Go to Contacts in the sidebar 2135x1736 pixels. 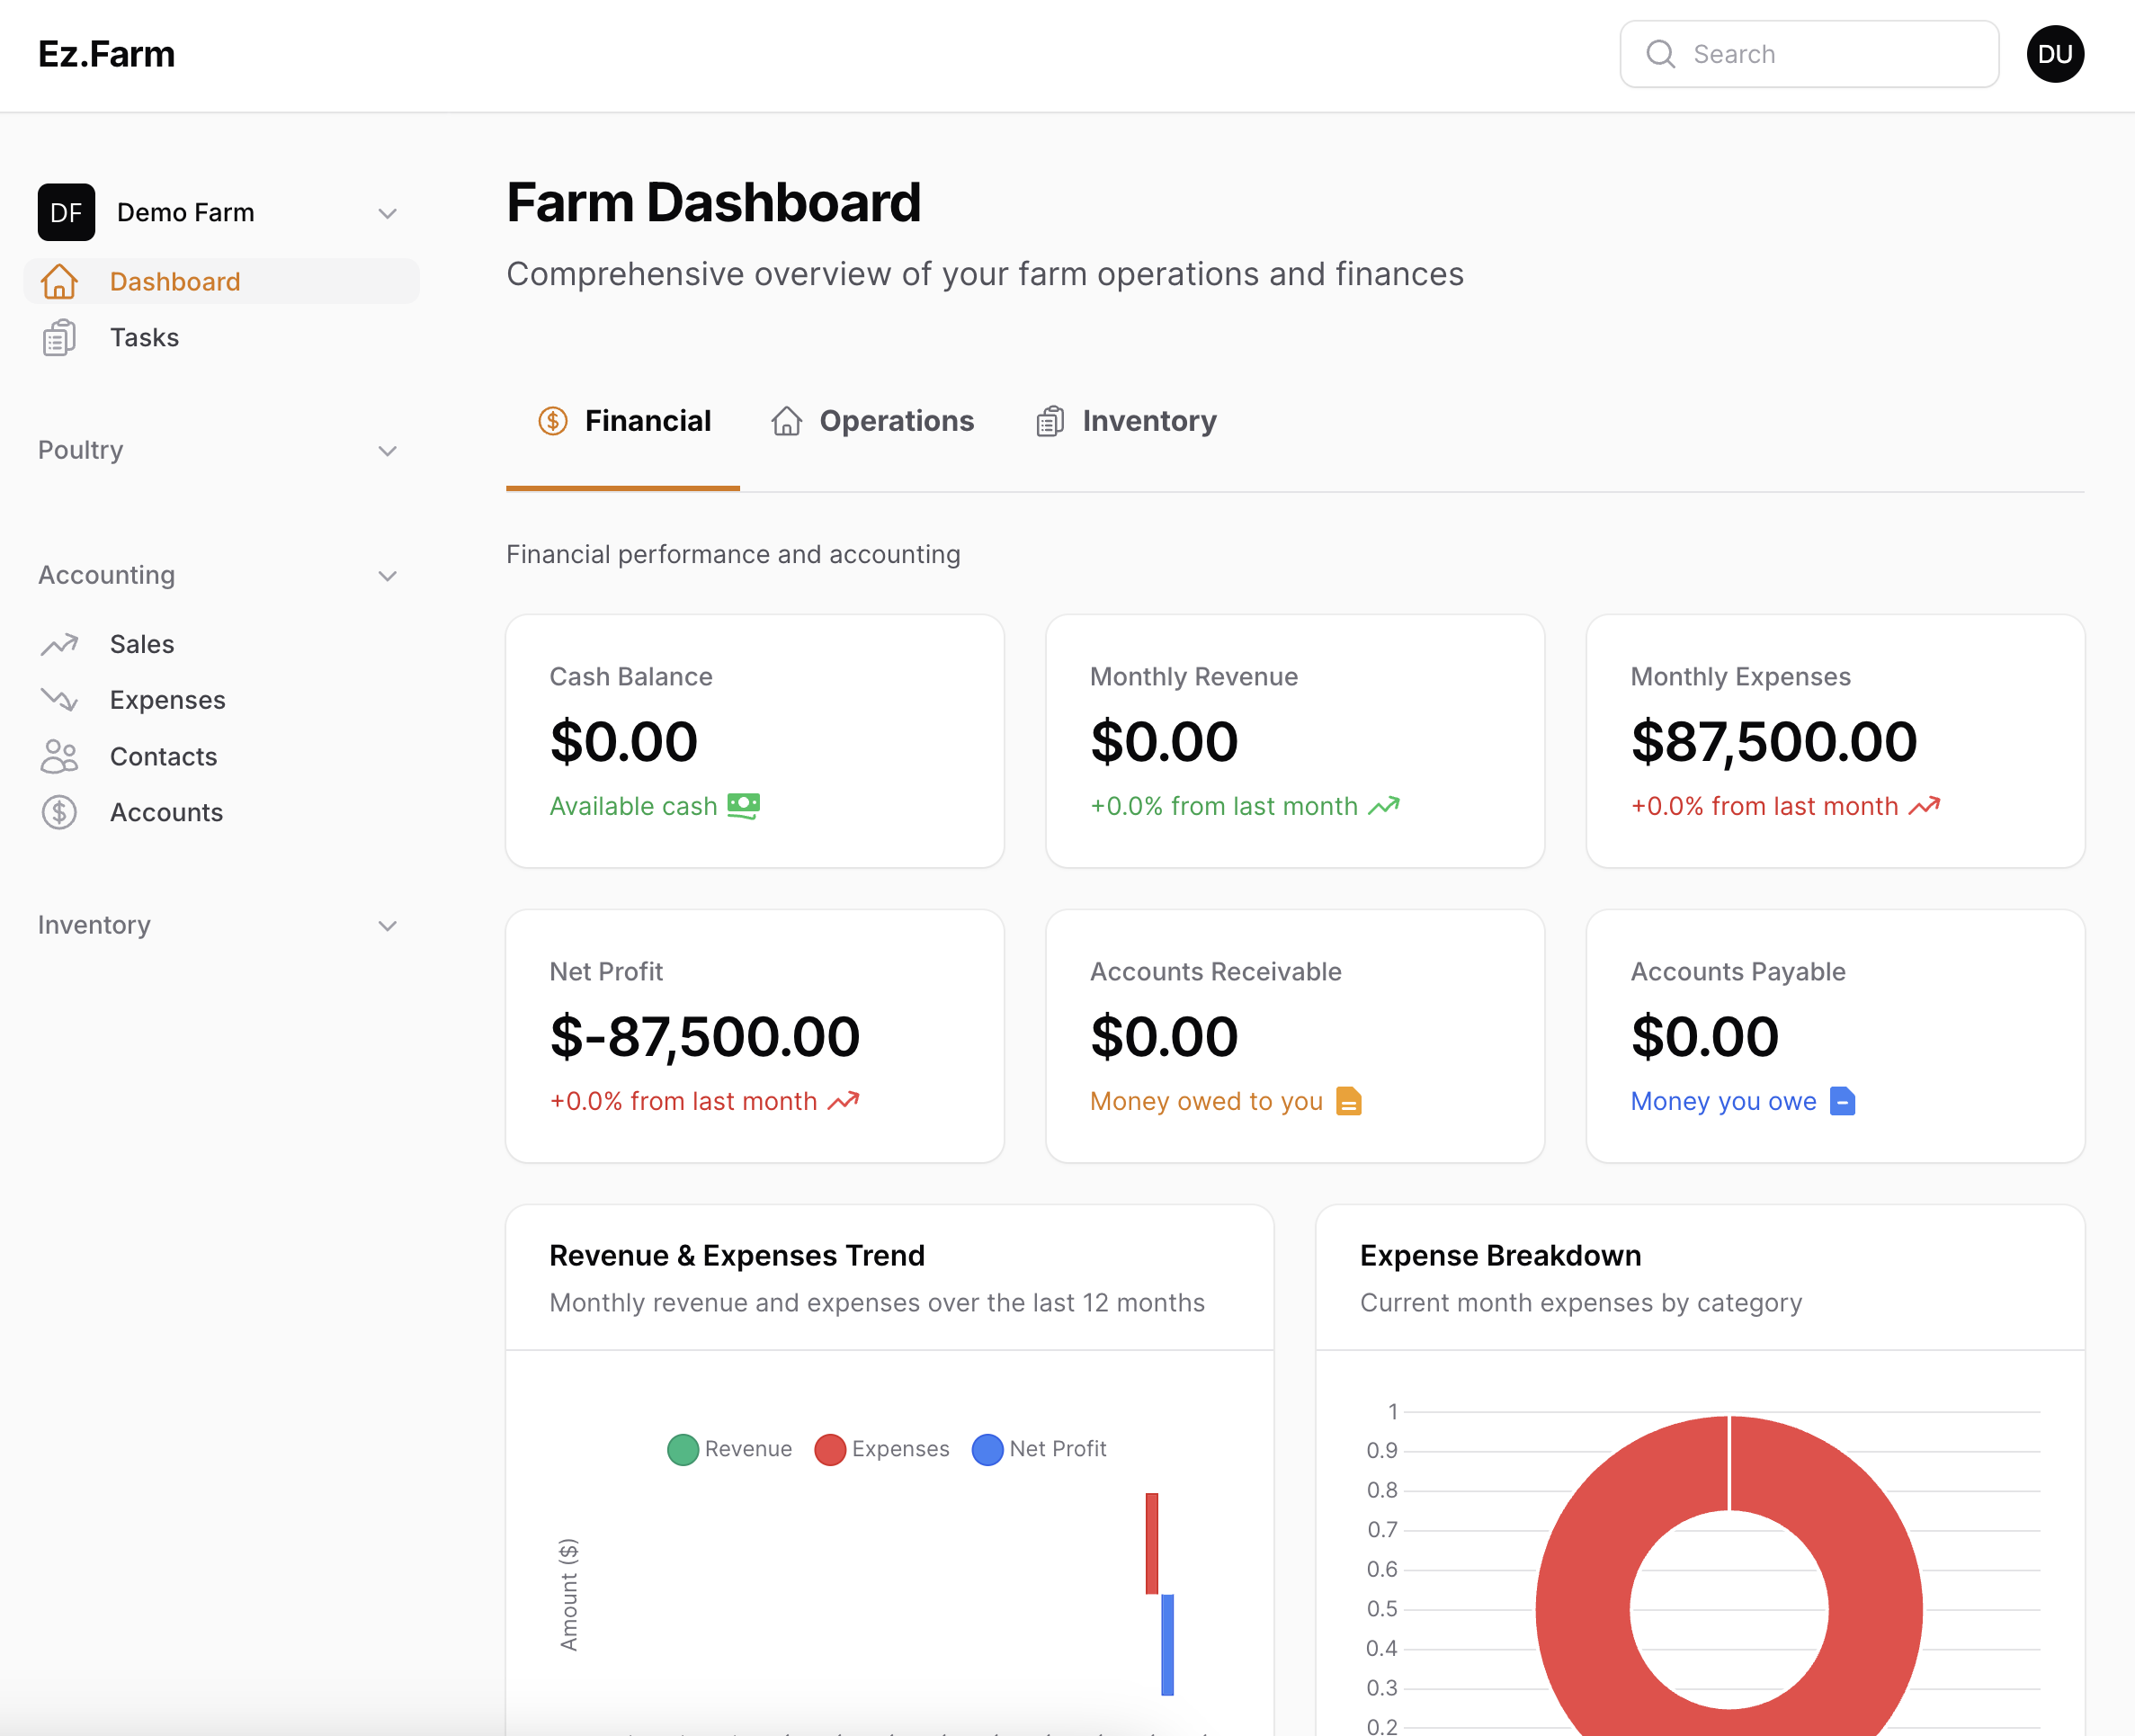coord(221,757)
